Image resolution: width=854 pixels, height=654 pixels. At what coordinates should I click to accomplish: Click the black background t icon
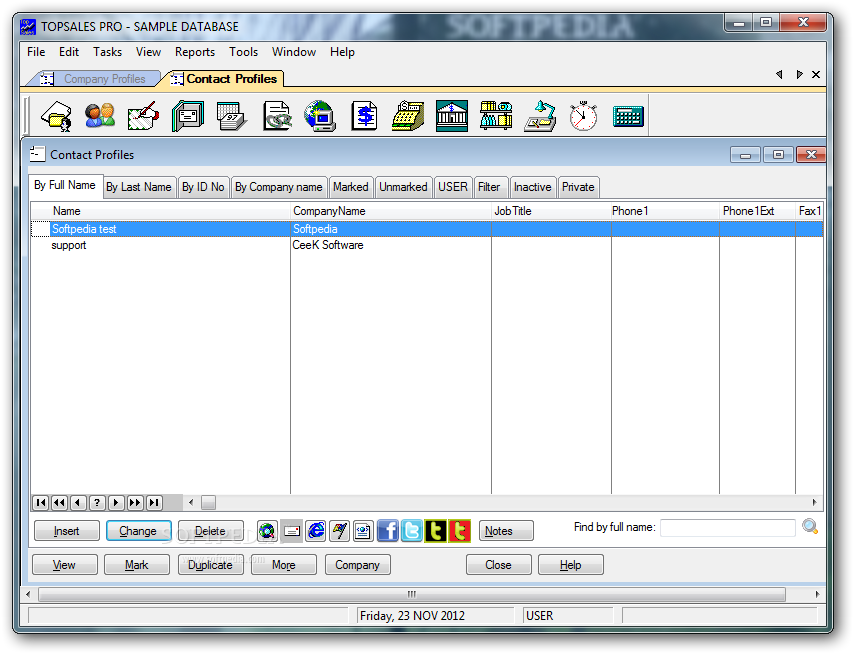coord(436,531)
